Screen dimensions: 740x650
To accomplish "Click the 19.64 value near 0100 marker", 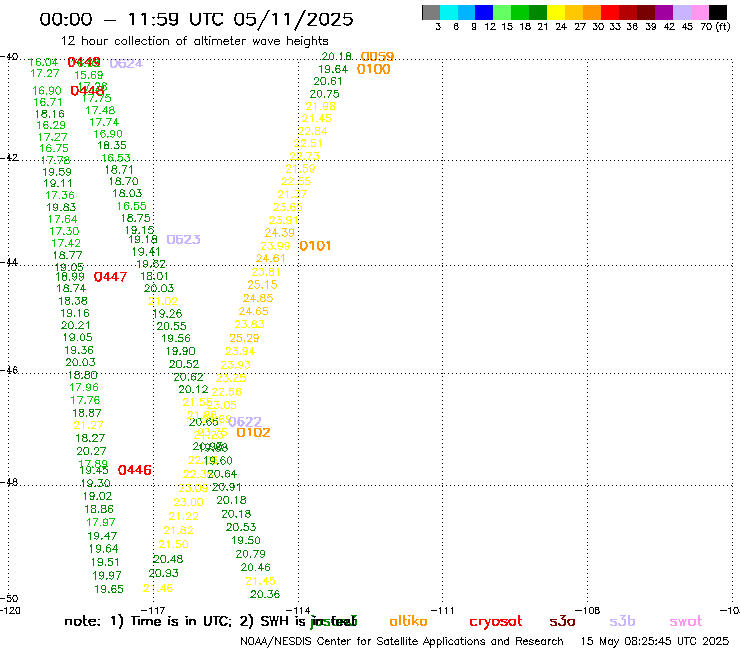I will click(x=333, y=69).
